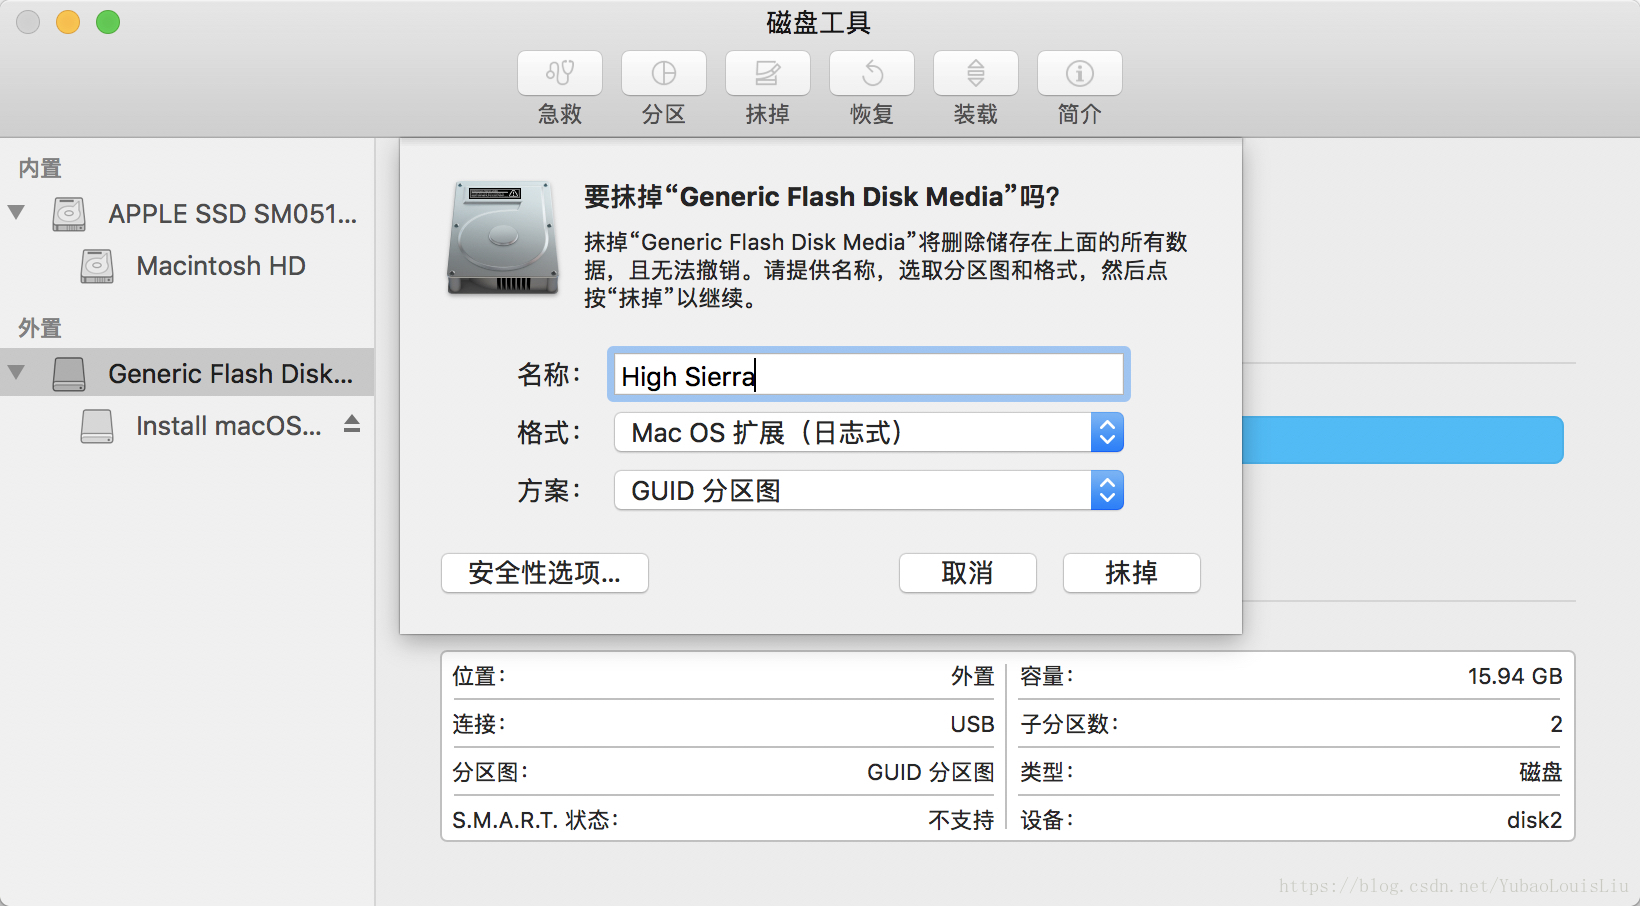Select APPLE SSD SM051 in sidebar
Viewport: 1640px width, 906px height.
[x=187, y=214]
